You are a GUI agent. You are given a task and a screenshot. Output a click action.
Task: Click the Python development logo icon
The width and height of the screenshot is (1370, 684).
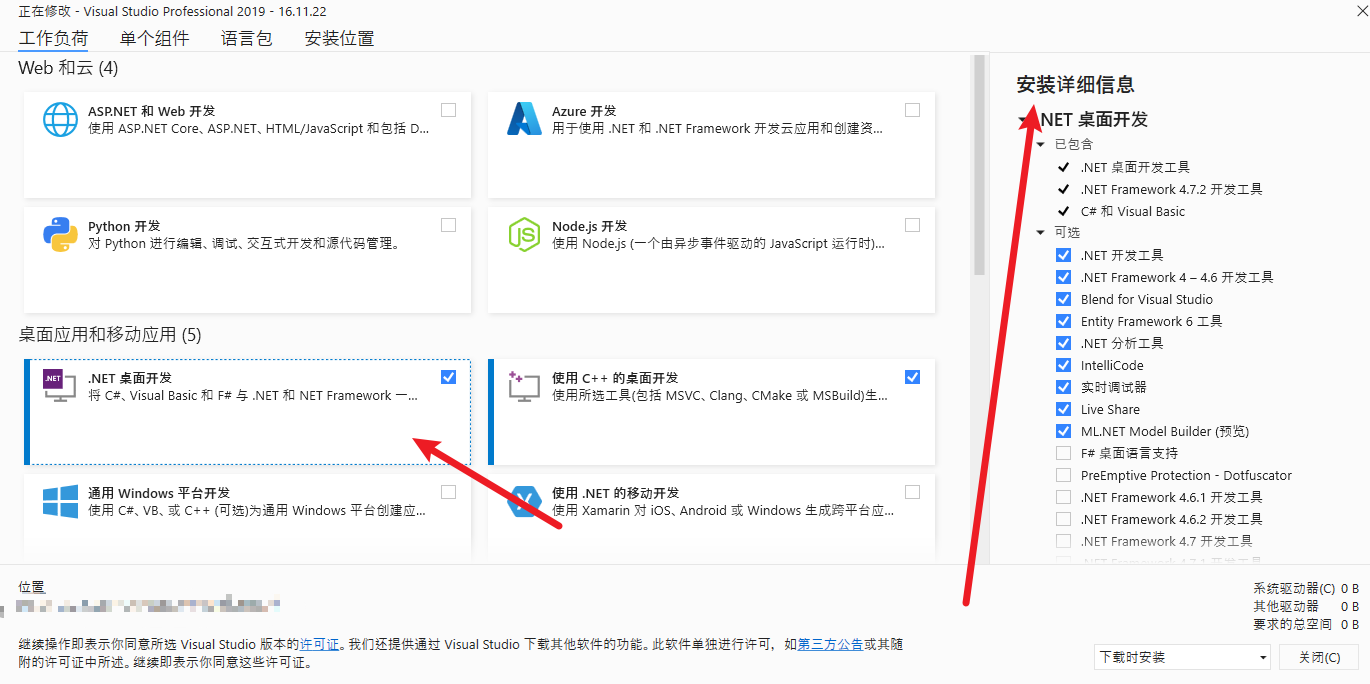(60, 234)
